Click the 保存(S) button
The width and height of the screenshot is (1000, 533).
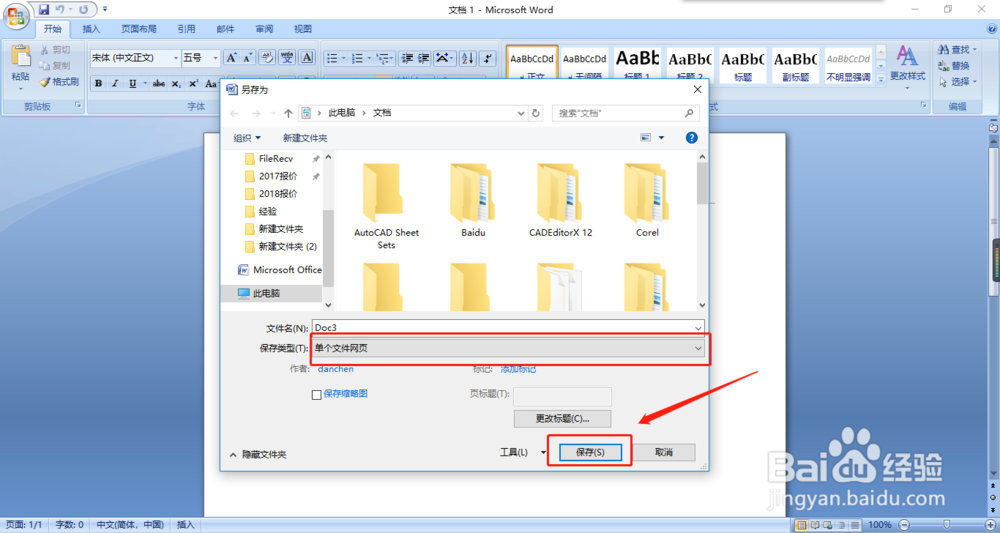pos(590,452)
